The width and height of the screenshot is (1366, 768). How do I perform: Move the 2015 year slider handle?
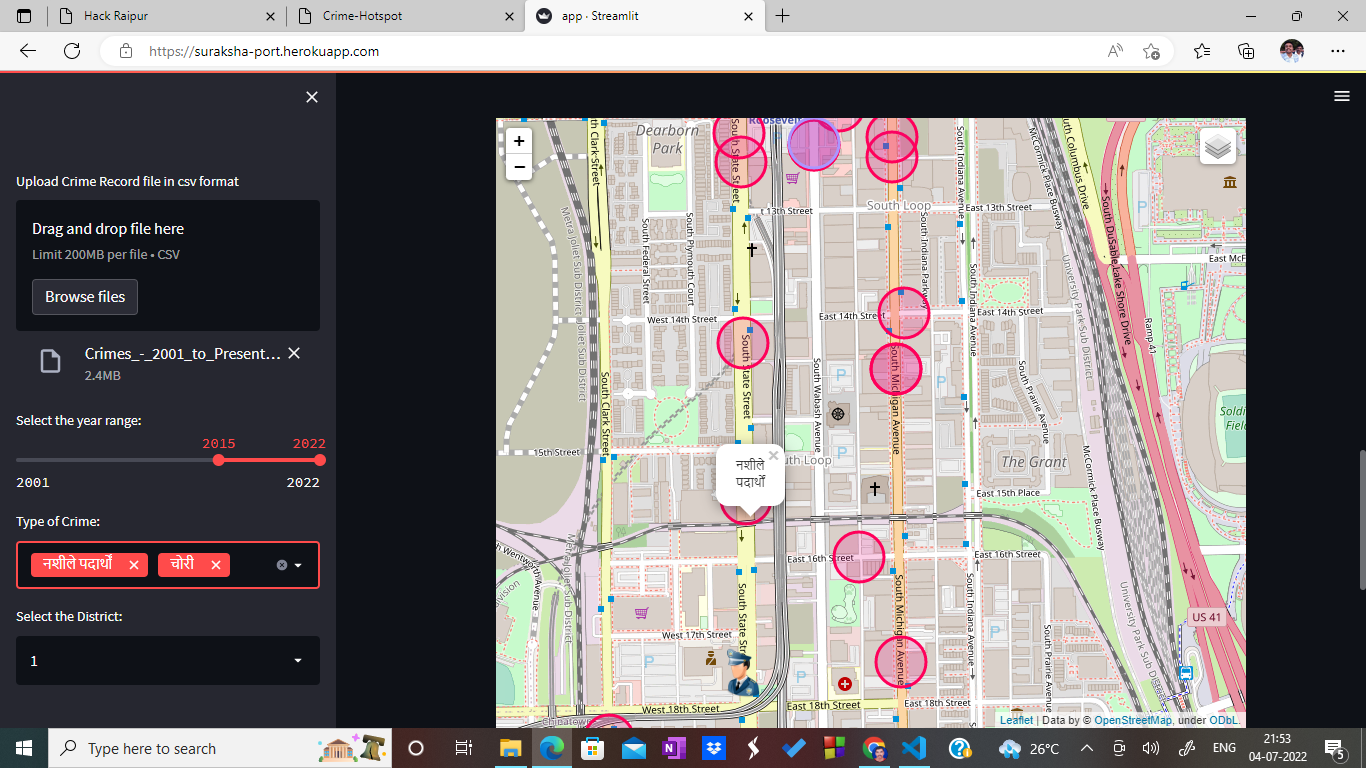(x=219, y=460)
